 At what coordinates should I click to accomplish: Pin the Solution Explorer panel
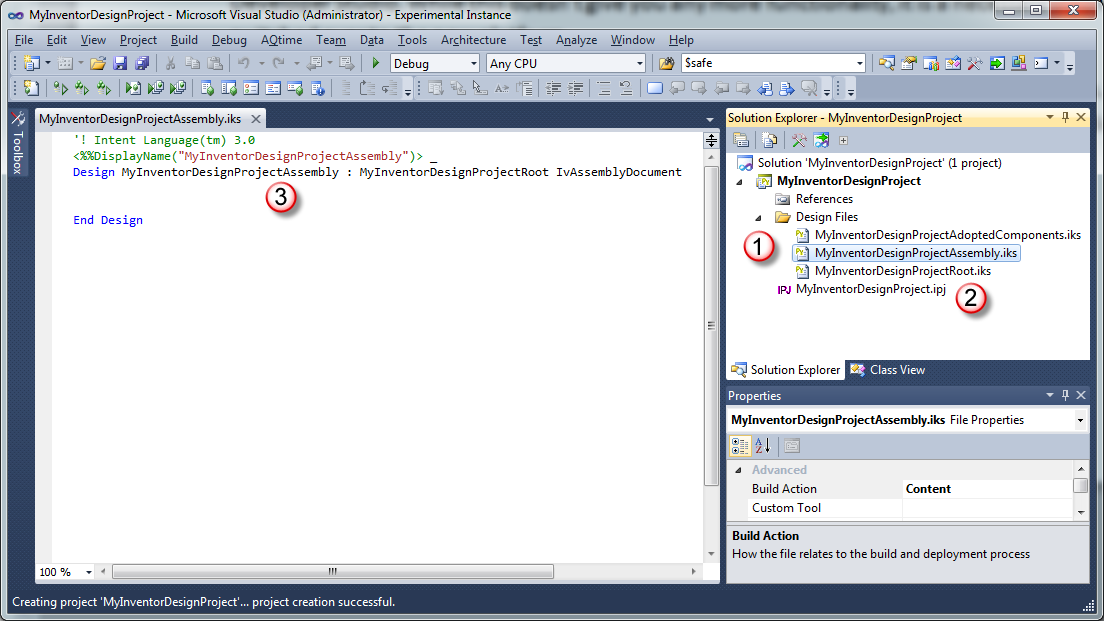[x=1065, y=118]
